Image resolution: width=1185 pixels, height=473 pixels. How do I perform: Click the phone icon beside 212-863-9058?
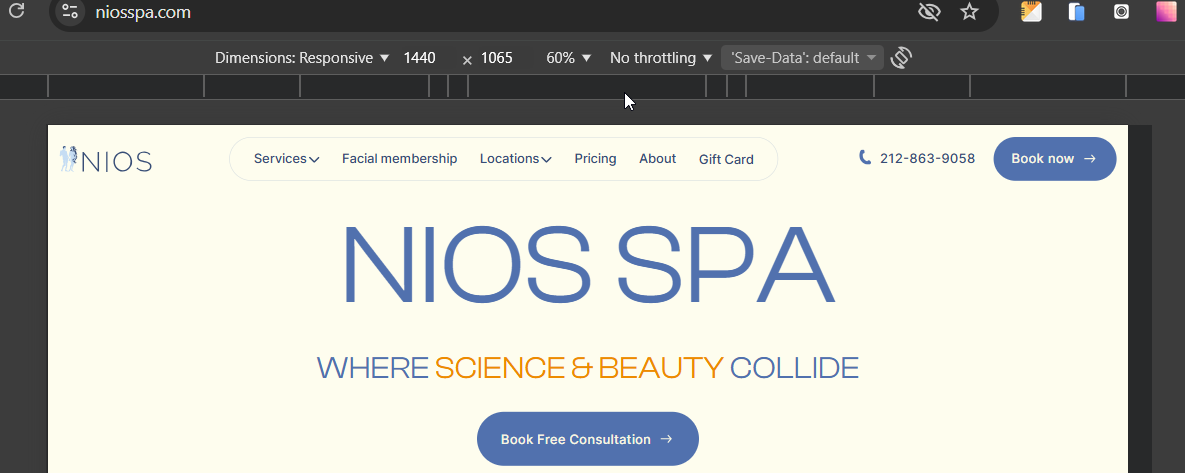(865, 157)
